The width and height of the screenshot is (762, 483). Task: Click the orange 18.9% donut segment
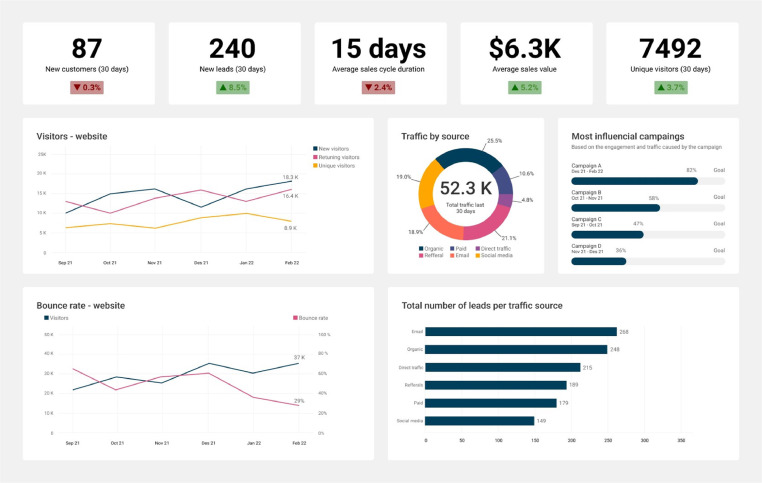coord(441,224)
